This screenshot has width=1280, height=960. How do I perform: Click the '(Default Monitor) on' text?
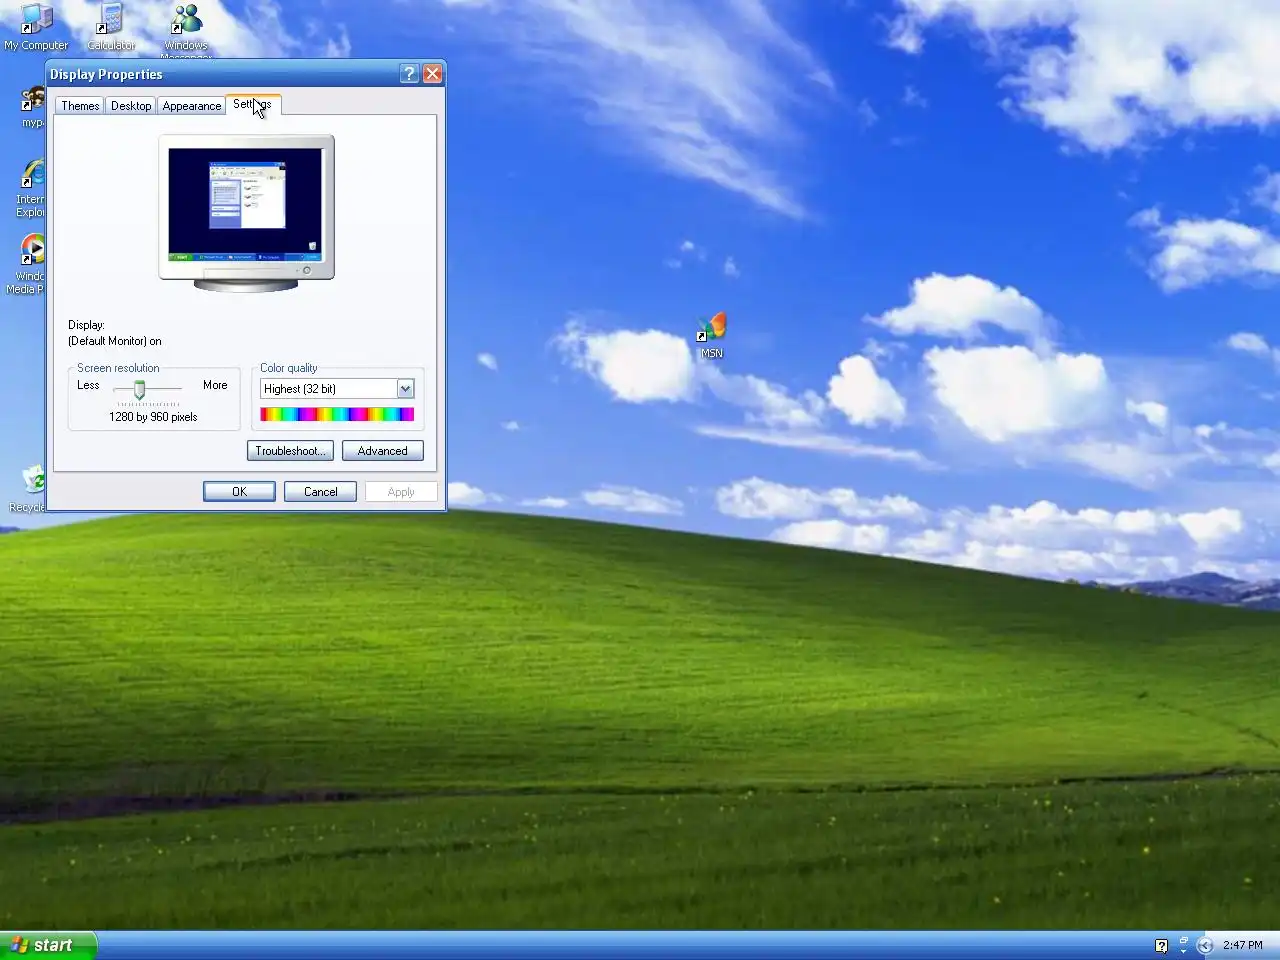point(115,341)
